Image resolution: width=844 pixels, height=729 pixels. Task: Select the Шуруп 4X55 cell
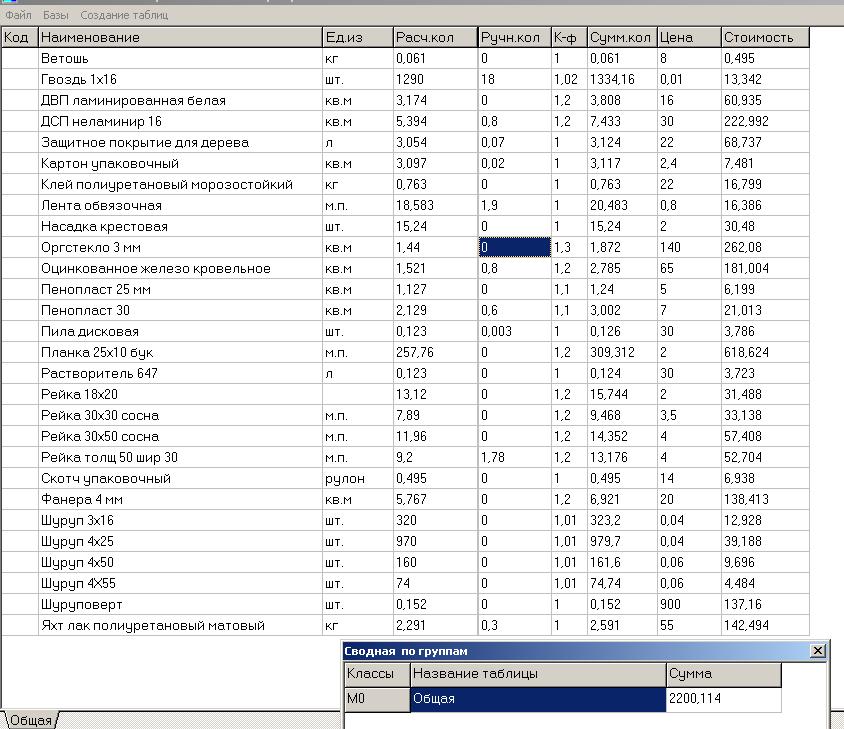[x=180, y=583]
